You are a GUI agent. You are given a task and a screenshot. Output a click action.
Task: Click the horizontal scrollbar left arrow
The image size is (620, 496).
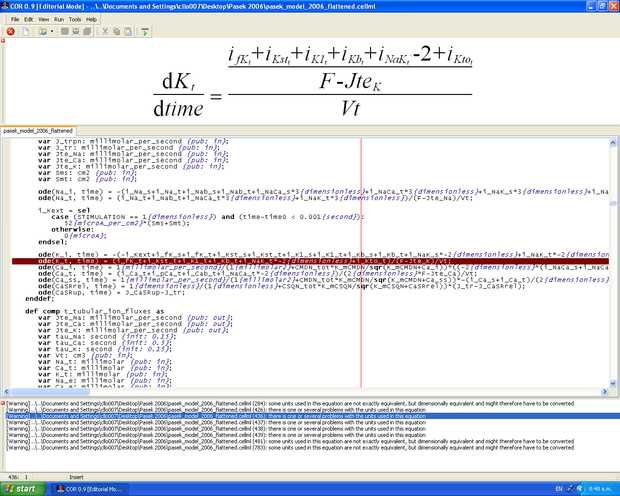[x=6, y=392]
